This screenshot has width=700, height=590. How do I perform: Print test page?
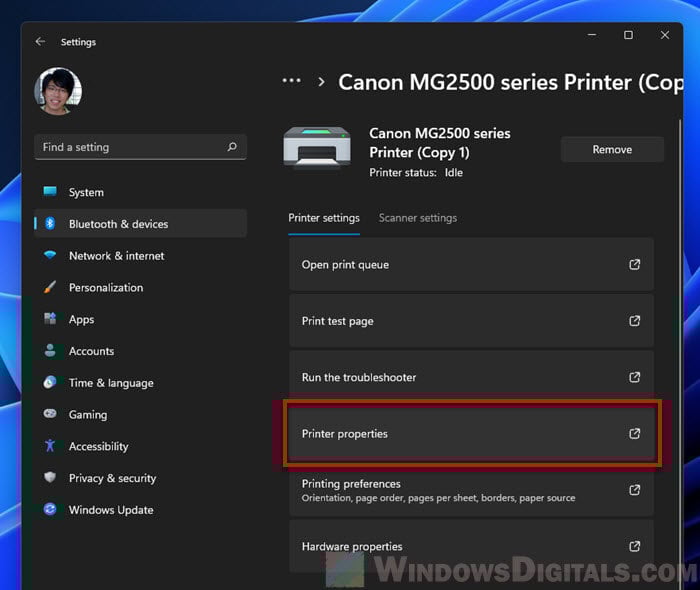[x=471, y=321]
